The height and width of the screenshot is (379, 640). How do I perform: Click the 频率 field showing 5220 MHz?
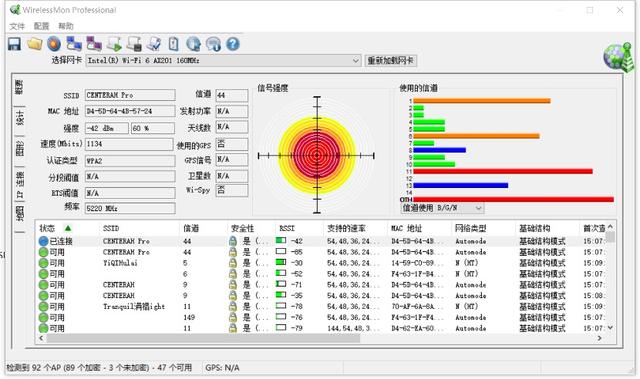(130, 208)
